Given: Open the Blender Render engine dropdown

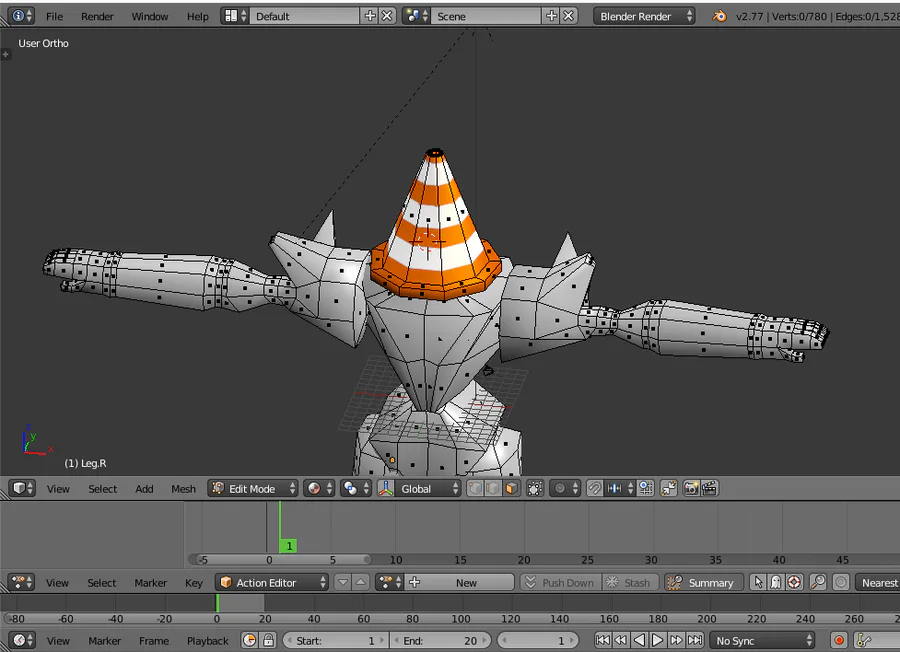Looking at the screenshot, I should (644, 16).
